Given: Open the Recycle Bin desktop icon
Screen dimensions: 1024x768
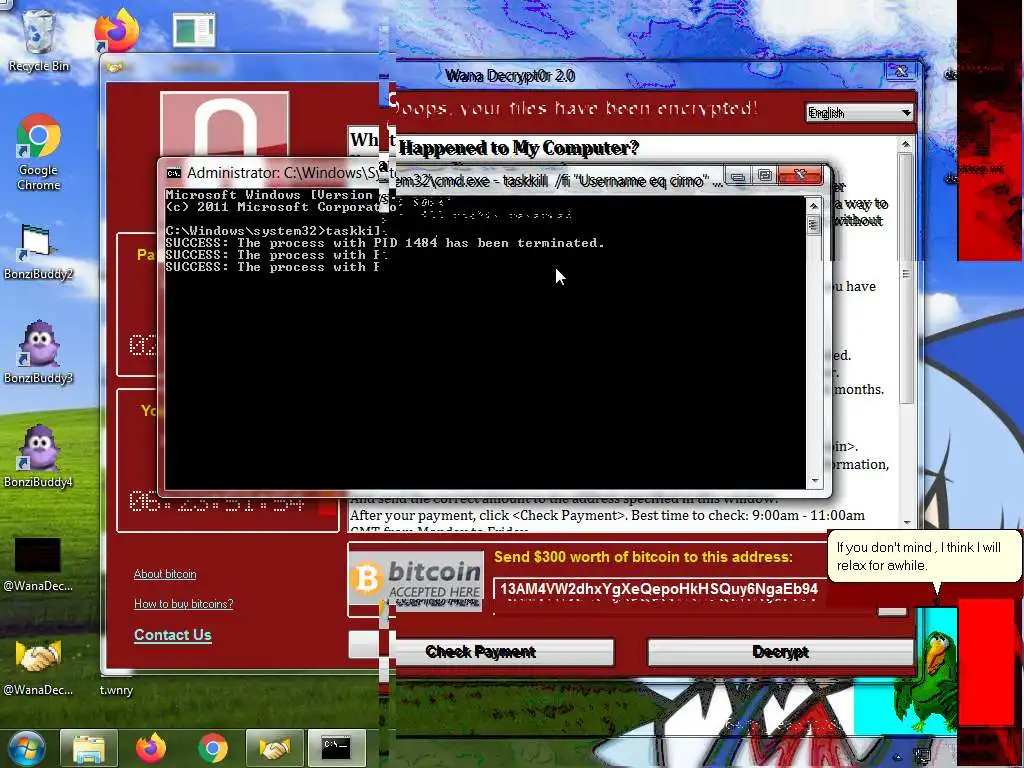Looking at the screenshot, I should click(x=39, y=40).
